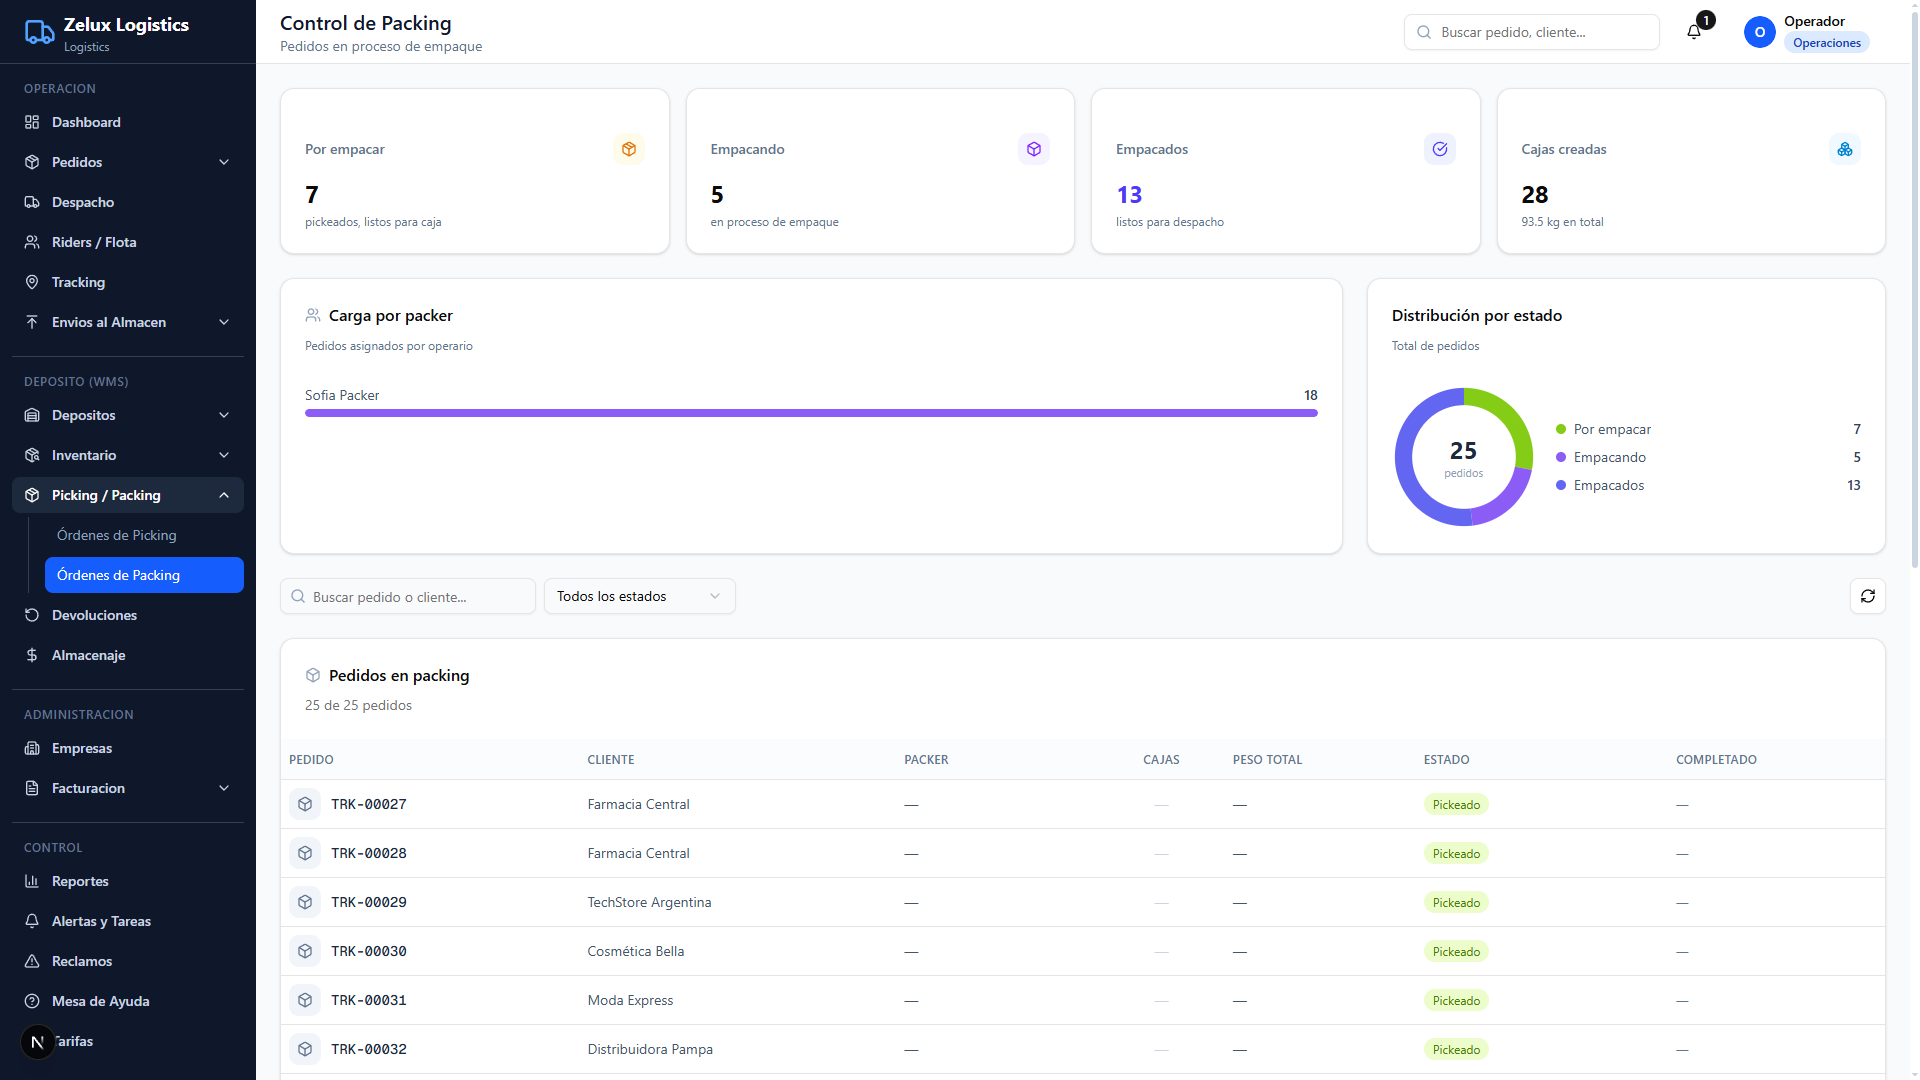Viewport: 1920px width, 1080px height.
Task: Click the Zelux Logistics truck logo
Action: click(x=39, y=33)
